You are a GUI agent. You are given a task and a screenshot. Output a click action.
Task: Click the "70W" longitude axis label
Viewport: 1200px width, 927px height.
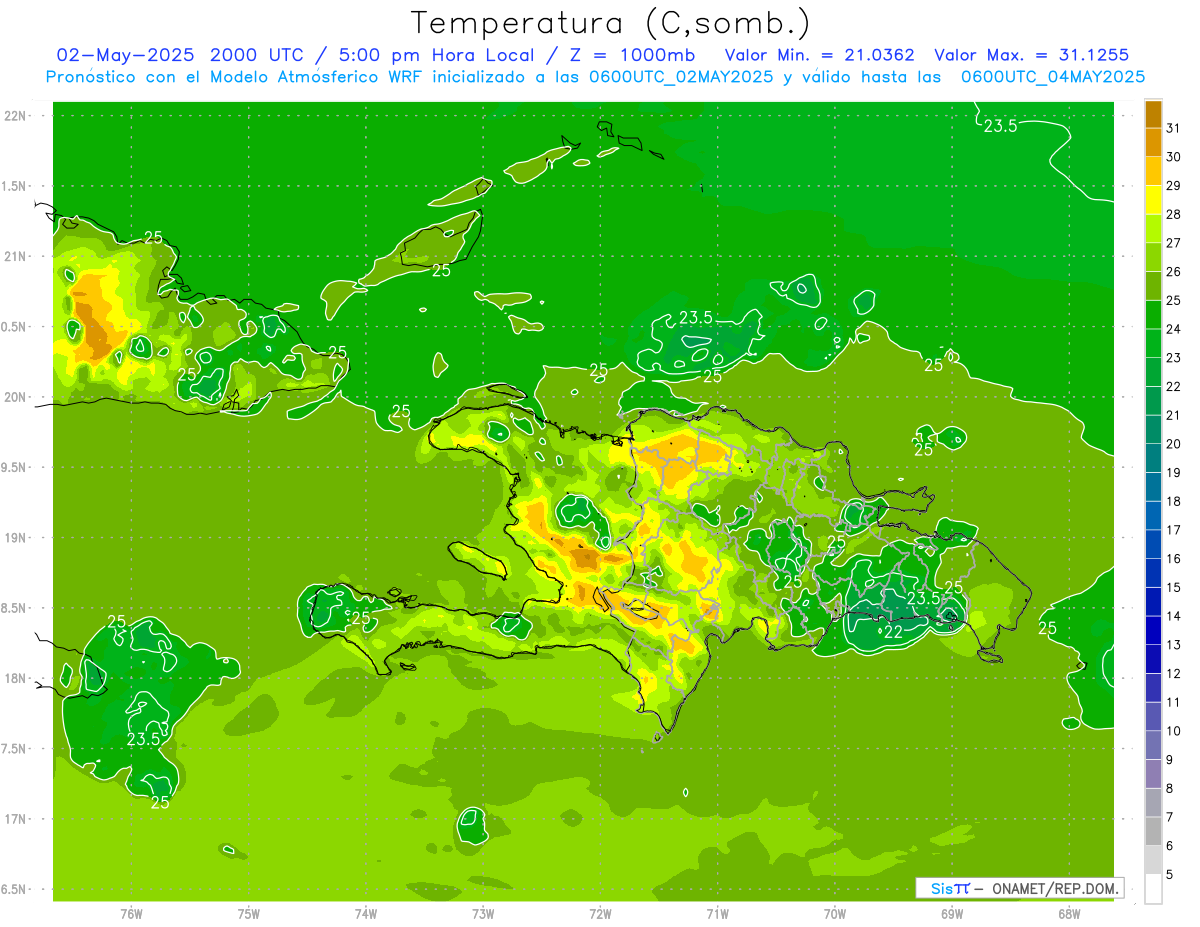click(835, 913)
